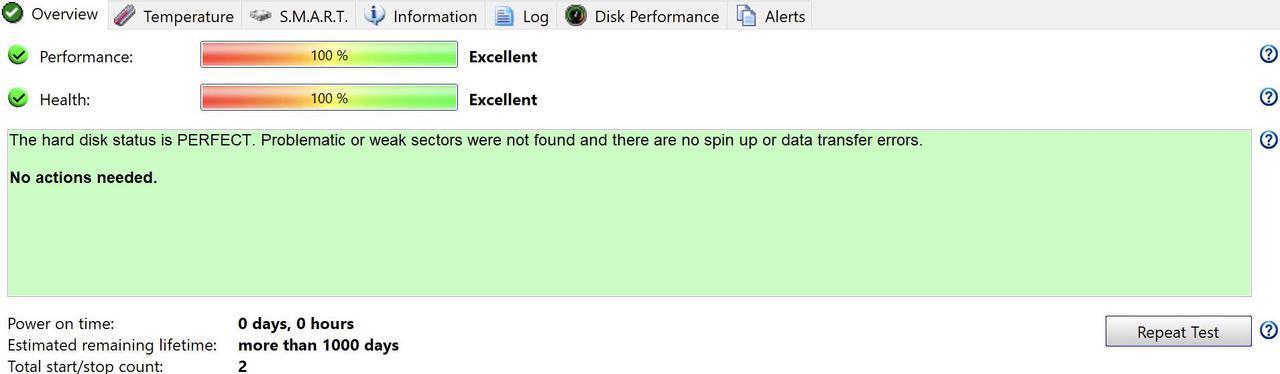Open help for the Performance row
Screen dimensions: 1280x374
pos(1269,54)
